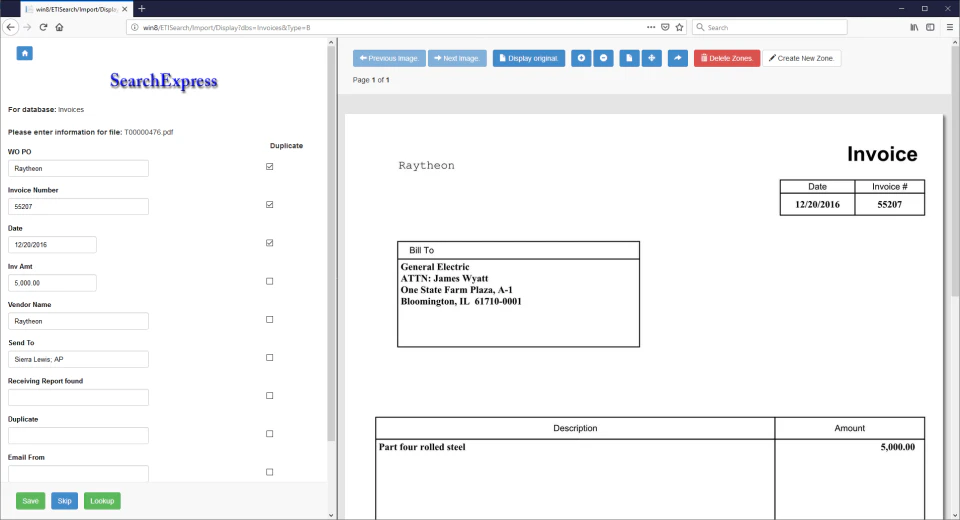Image resolution: width=960 pixels, height=520 pixels.
Task: Click the green Lookup button
Action: pyautogui.click(x=102, y=501)
